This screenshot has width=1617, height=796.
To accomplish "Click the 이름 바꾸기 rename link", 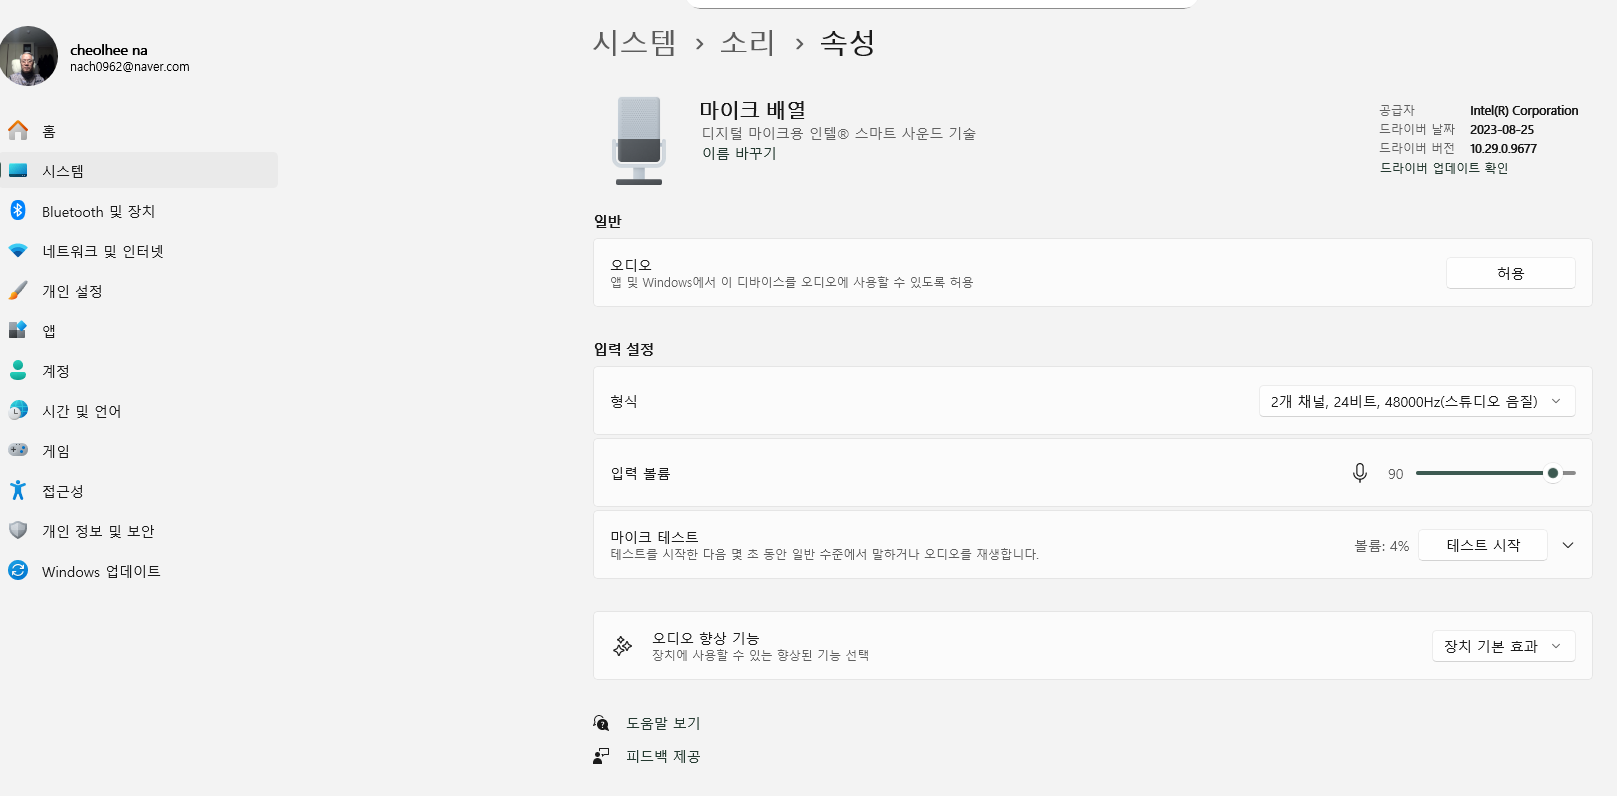I will tap(739, 153).
